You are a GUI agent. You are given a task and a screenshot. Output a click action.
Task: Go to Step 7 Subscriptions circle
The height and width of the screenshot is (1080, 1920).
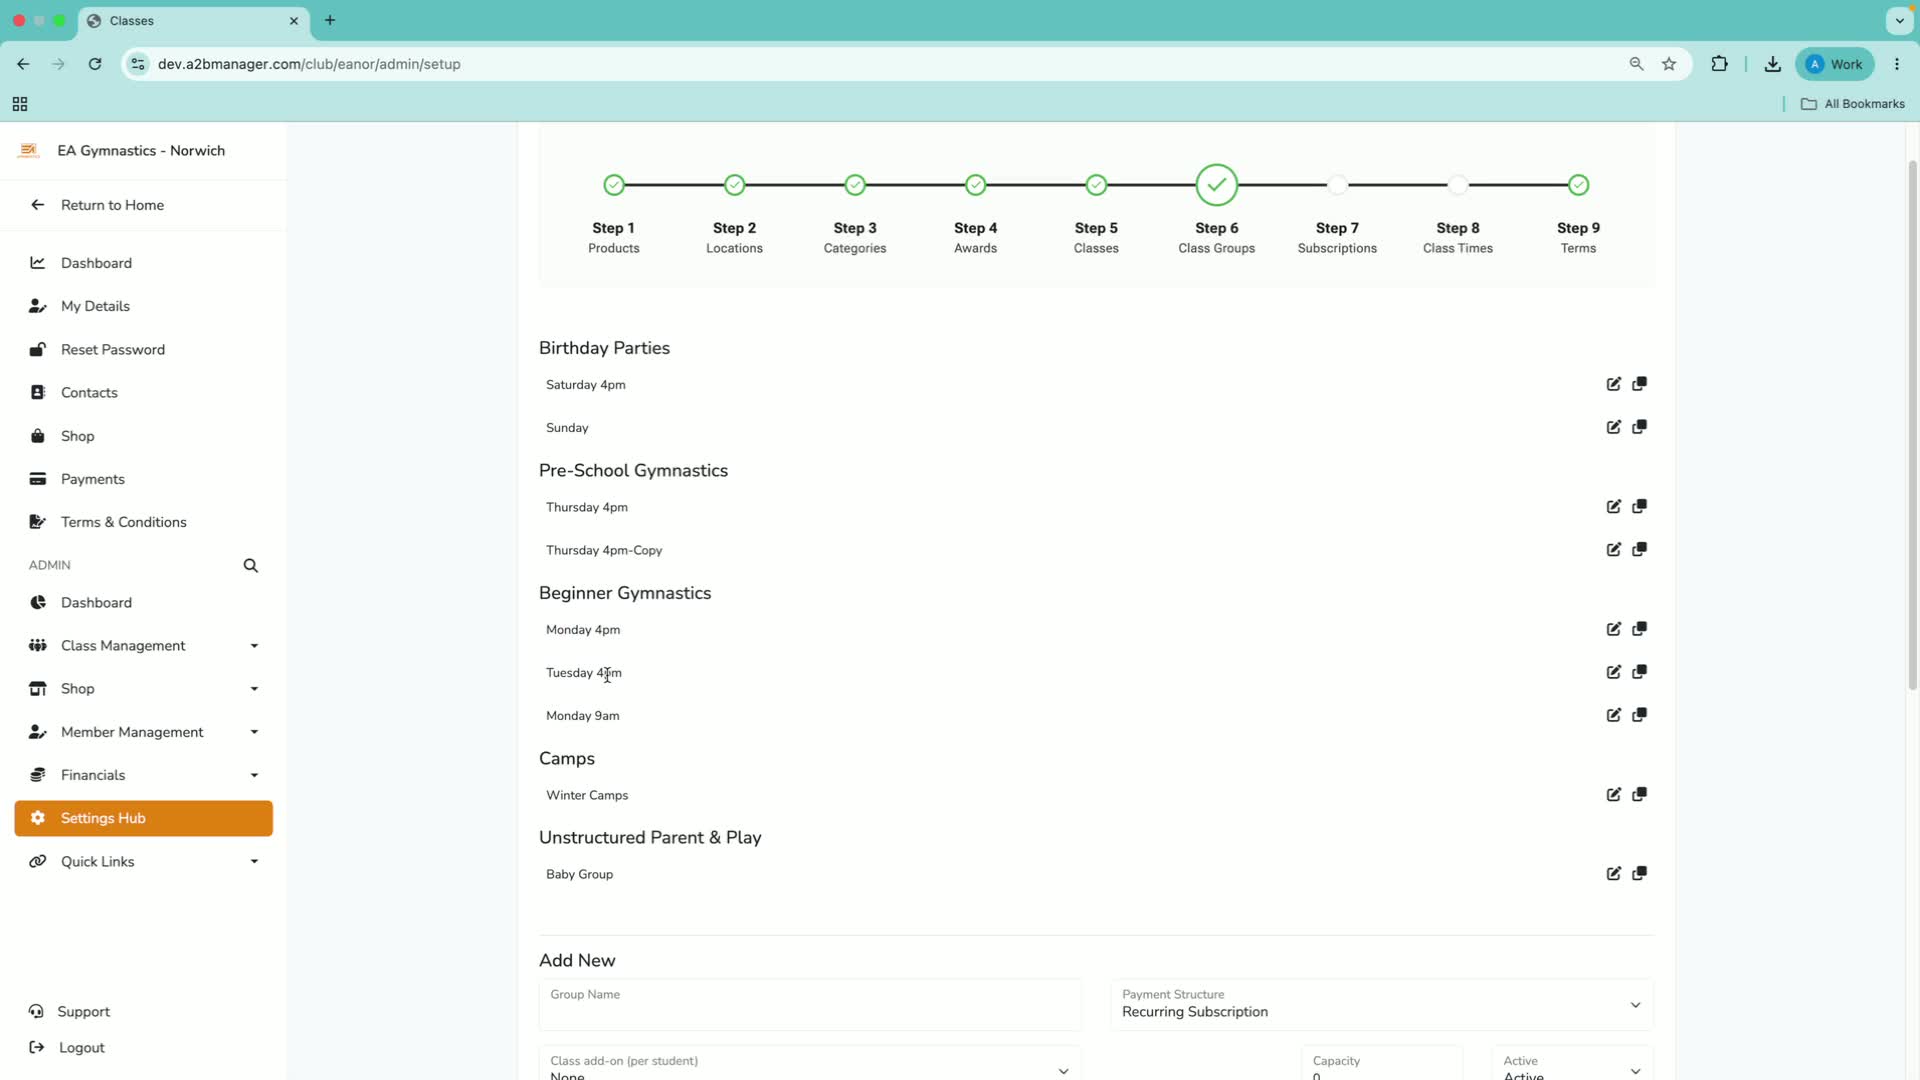1337,185
